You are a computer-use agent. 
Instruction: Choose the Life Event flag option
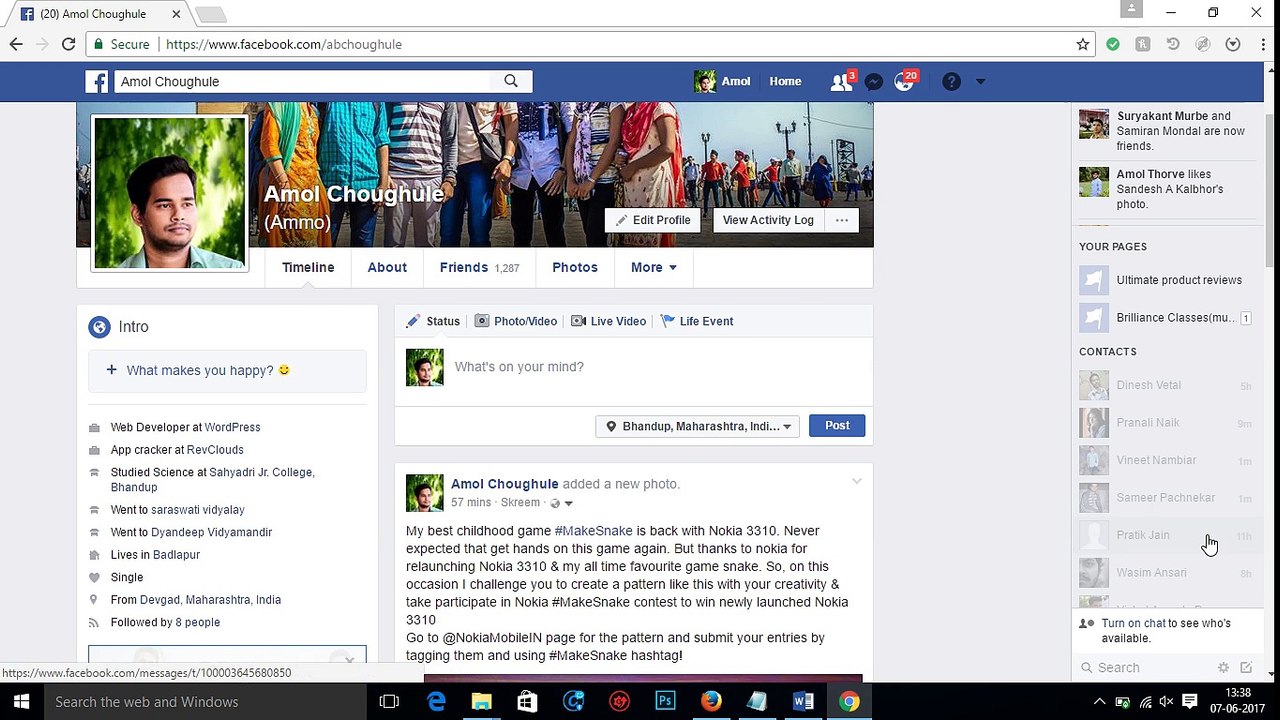click(697, 321)
